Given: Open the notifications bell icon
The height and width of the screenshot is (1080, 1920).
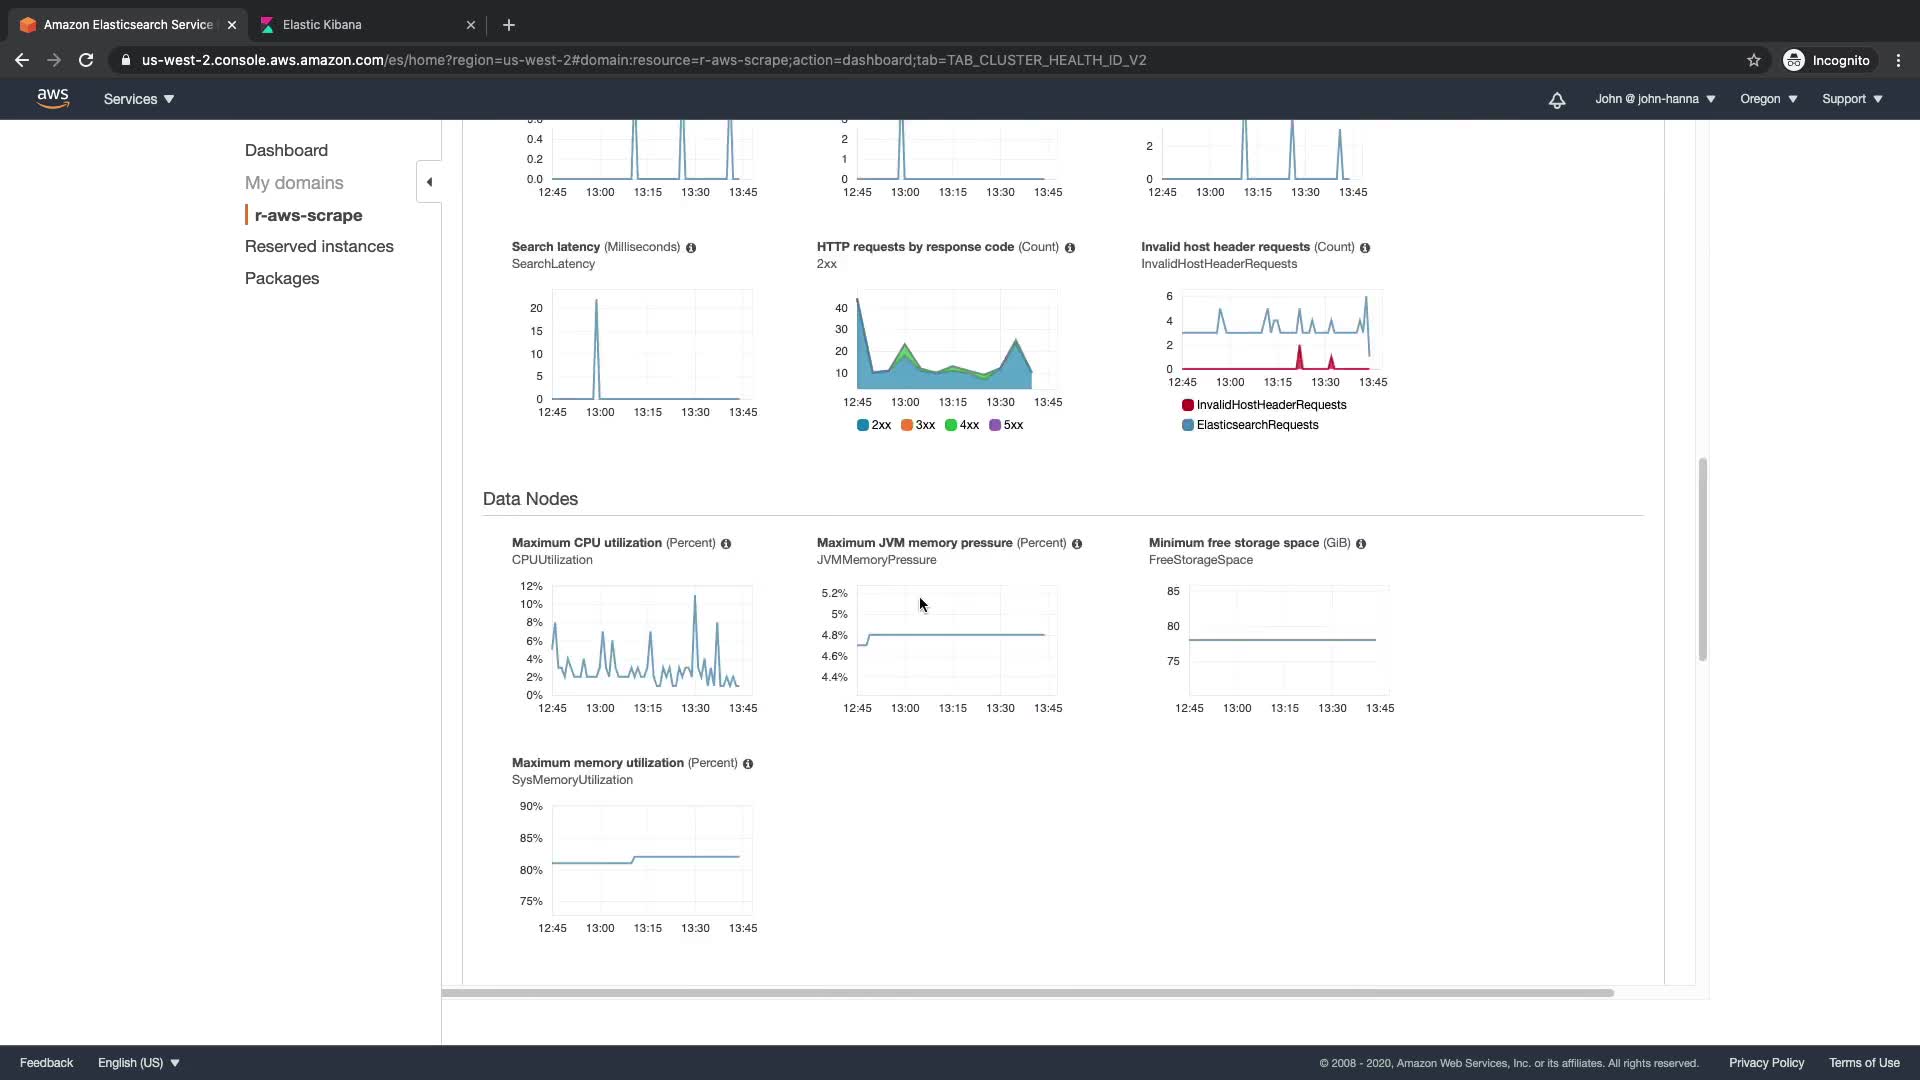Looking at the screenshot, I should [1557, 100].
